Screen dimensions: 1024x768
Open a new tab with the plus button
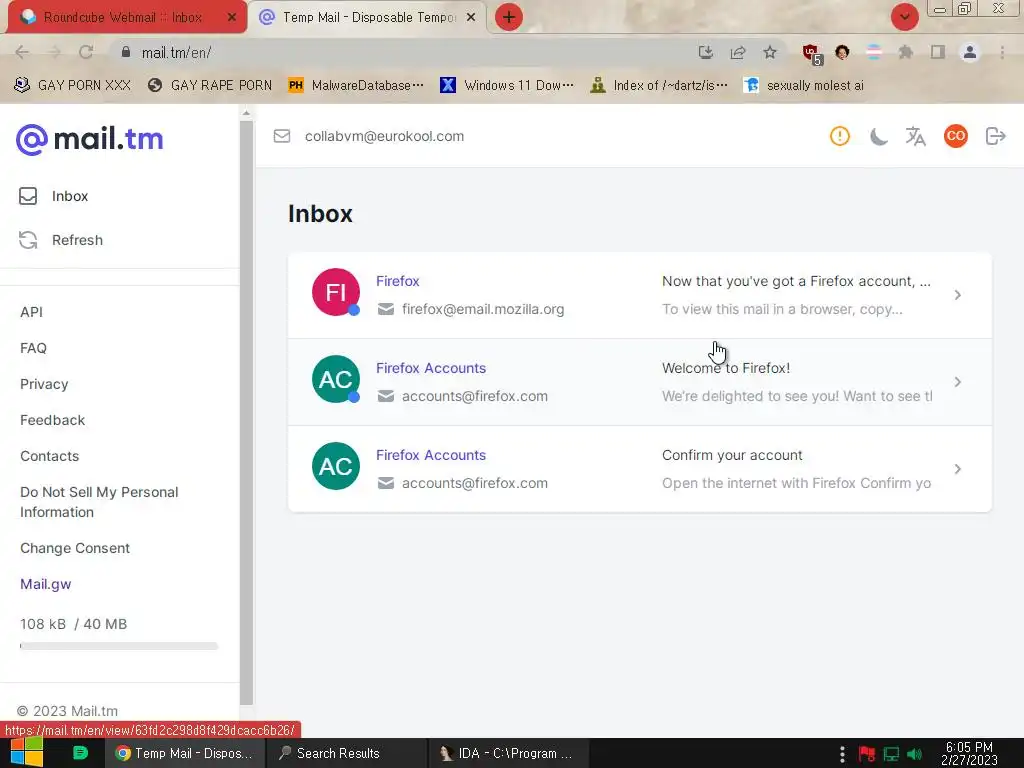[x=509, y=18]
